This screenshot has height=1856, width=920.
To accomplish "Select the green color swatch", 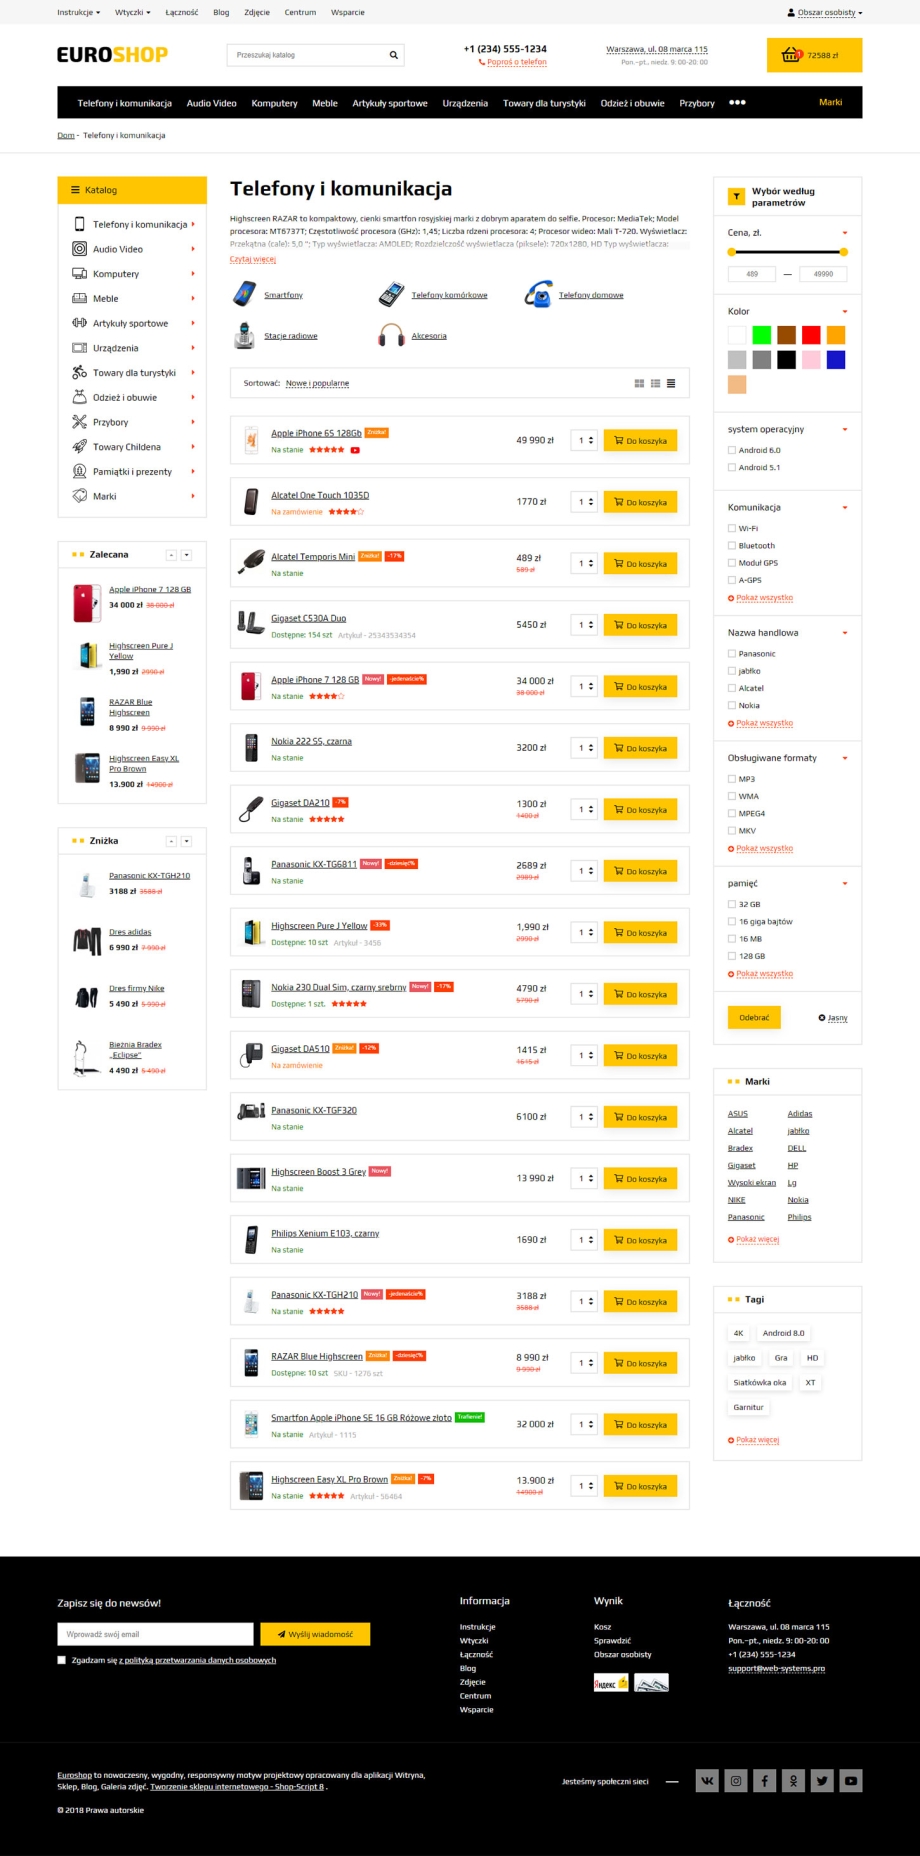I will tap(762, 335).
